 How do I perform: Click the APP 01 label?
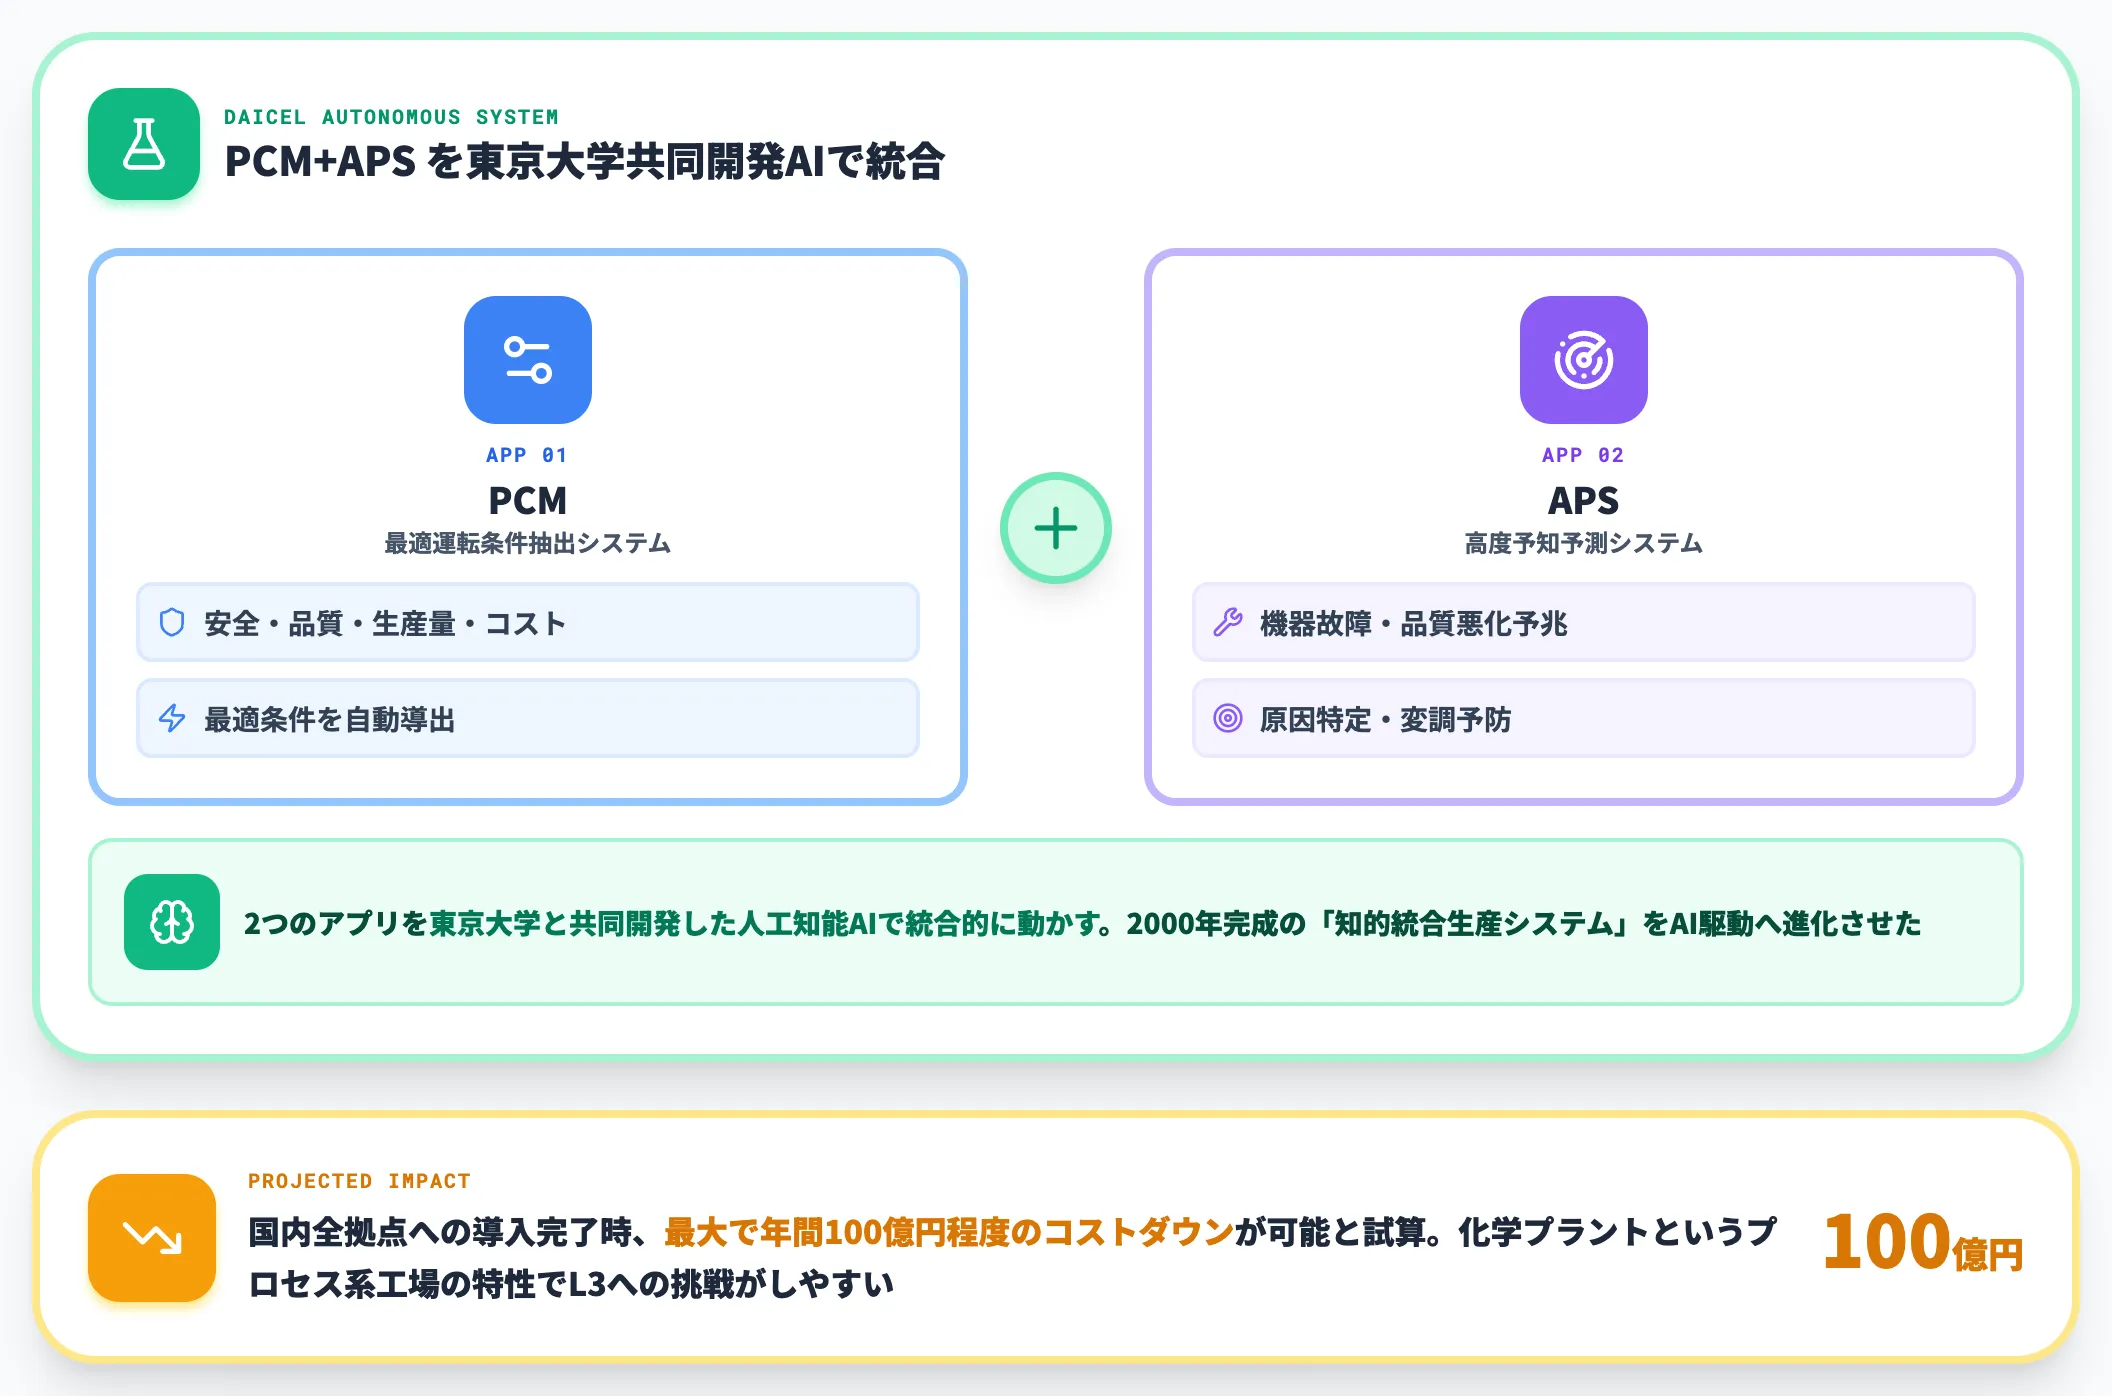coord(527,455)
